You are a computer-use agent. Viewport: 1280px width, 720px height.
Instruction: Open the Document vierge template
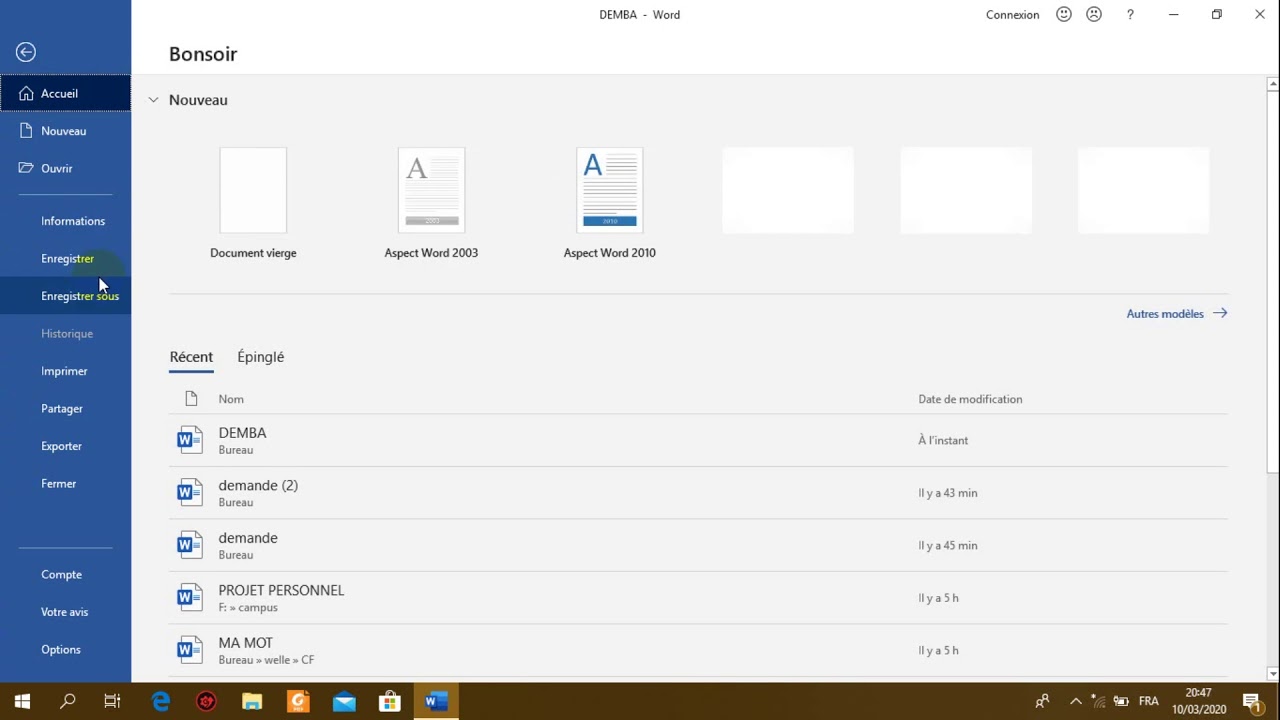tap(253, 190)
